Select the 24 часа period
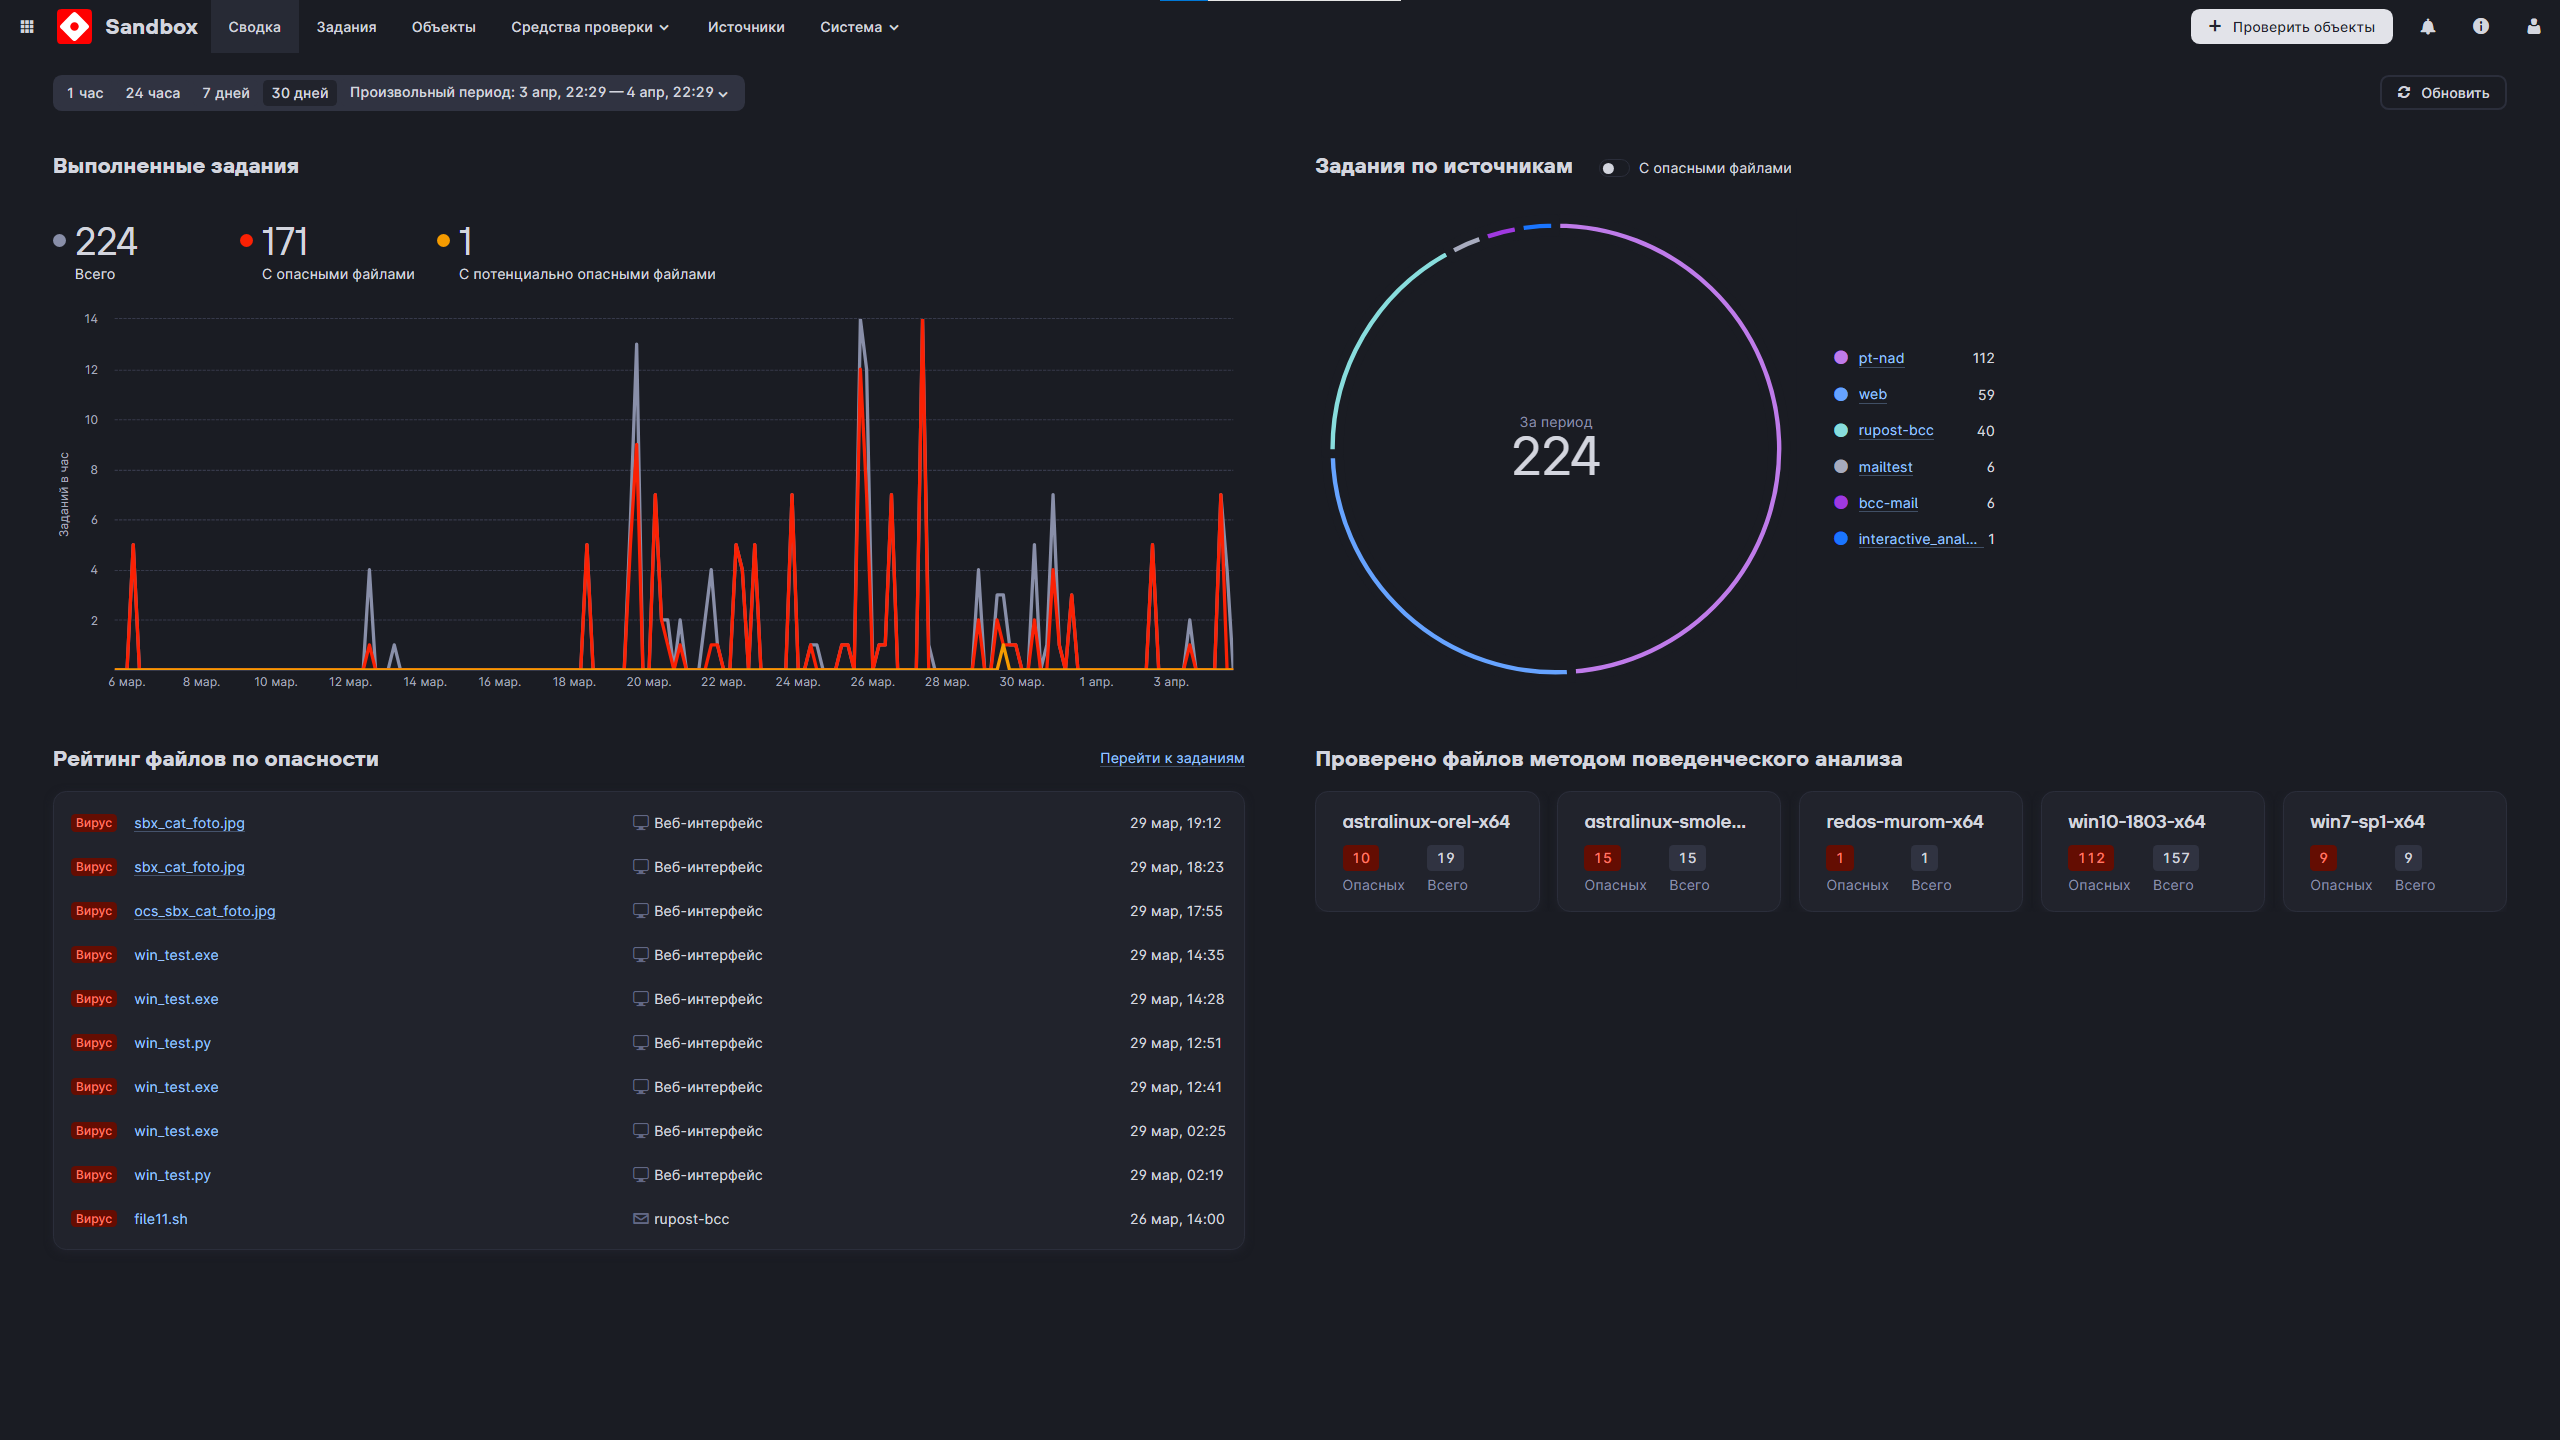Image resolution: width=2560 pixels, height=1440 pixels. click(153, 93)
